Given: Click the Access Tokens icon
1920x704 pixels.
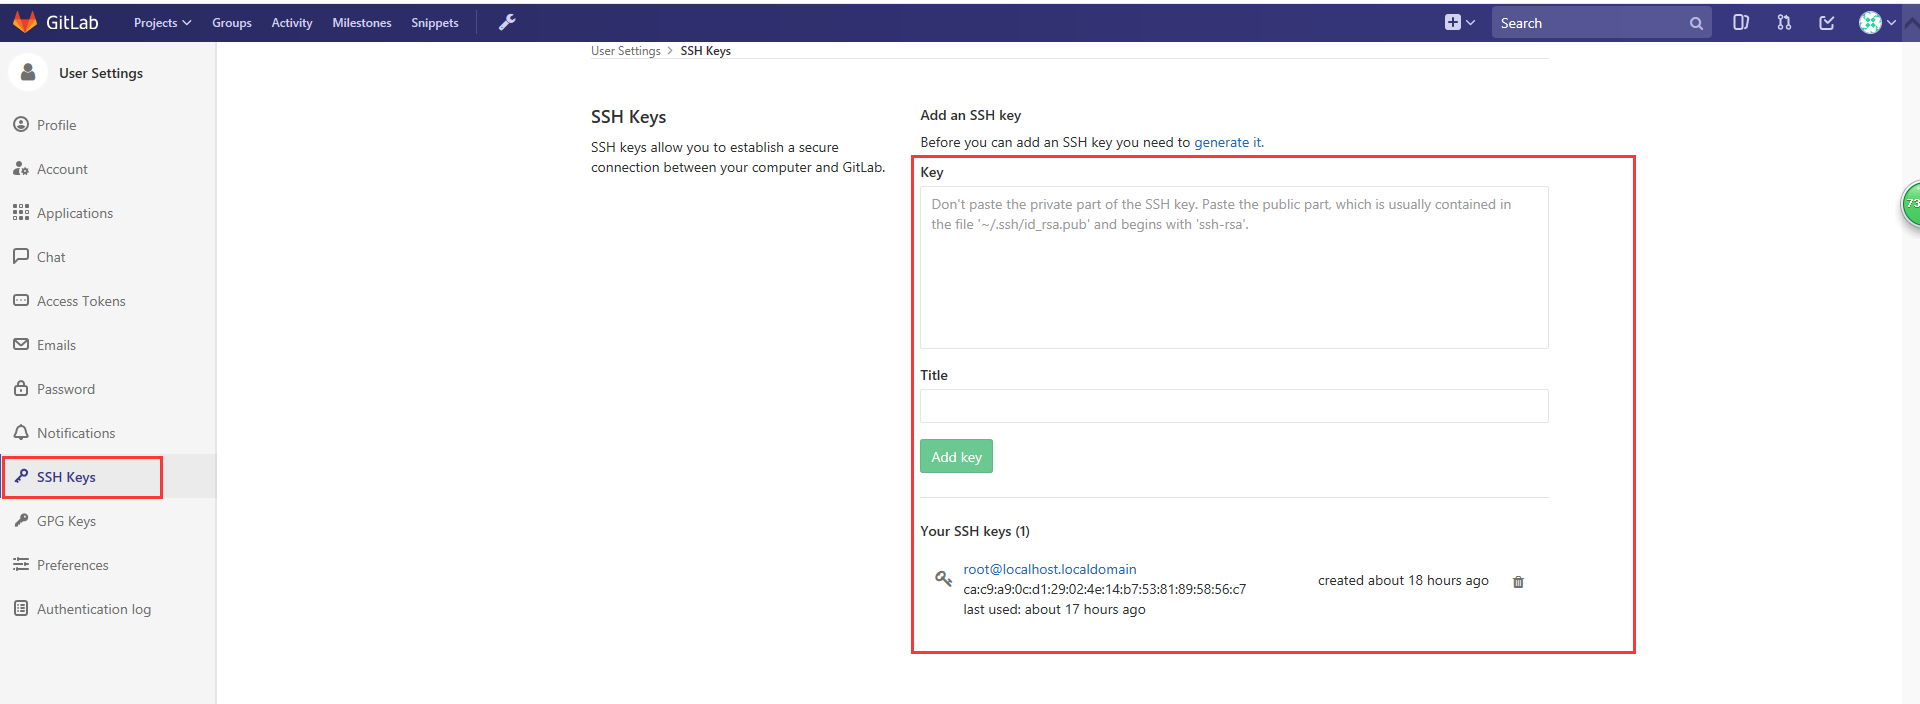Looking at the screenshot, I should 21,300.
